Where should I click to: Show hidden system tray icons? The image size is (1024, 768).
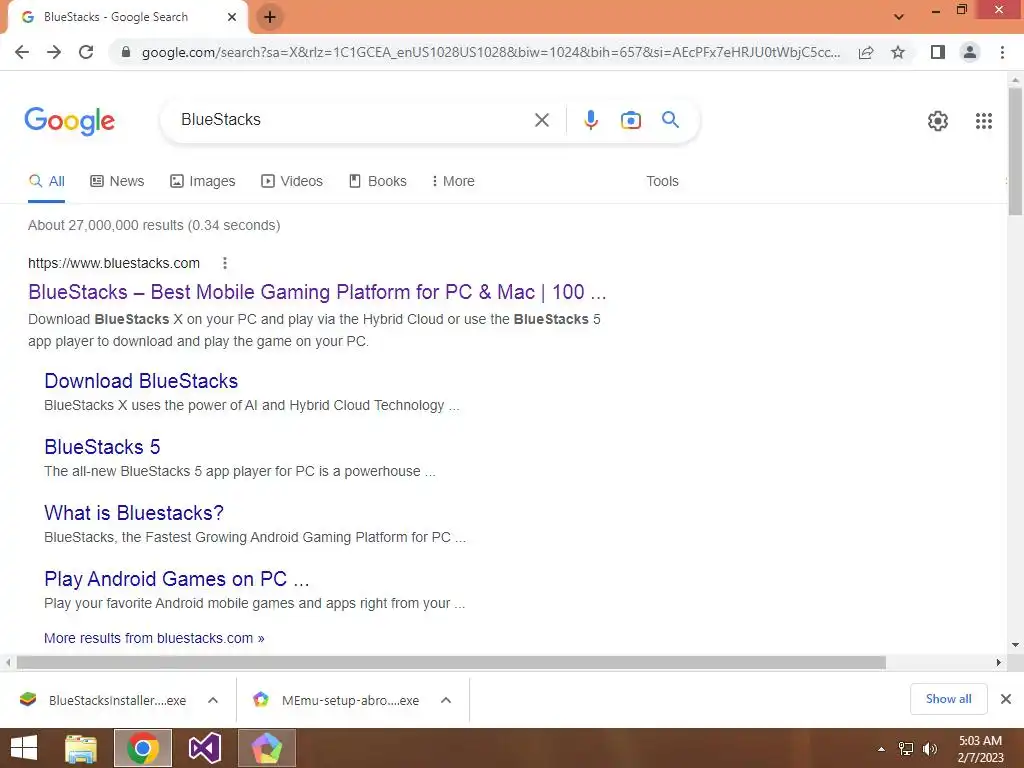pyautogui.click(x=882, y=749)
